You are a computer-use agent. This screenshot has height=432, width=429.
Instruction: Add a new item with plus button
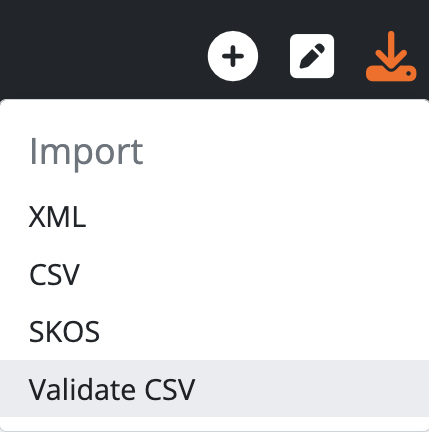[x=233, y=56]
